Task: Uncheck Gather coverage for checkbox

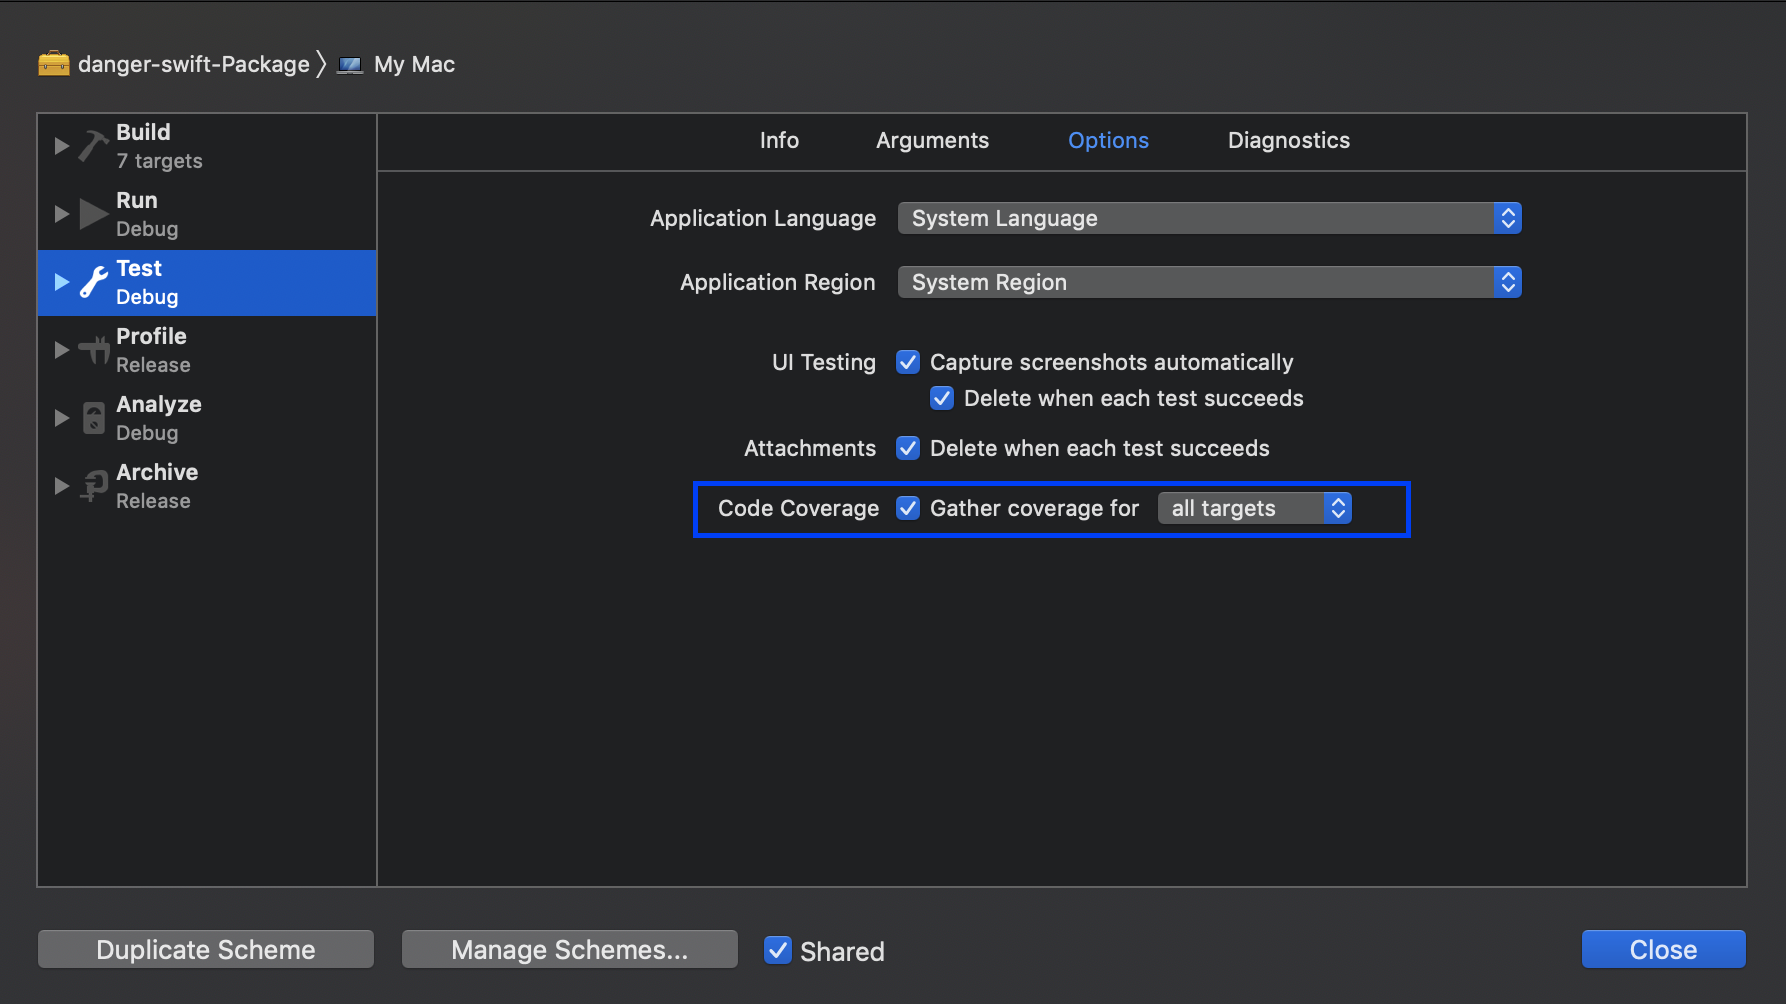Action: [x=908, y=508]
